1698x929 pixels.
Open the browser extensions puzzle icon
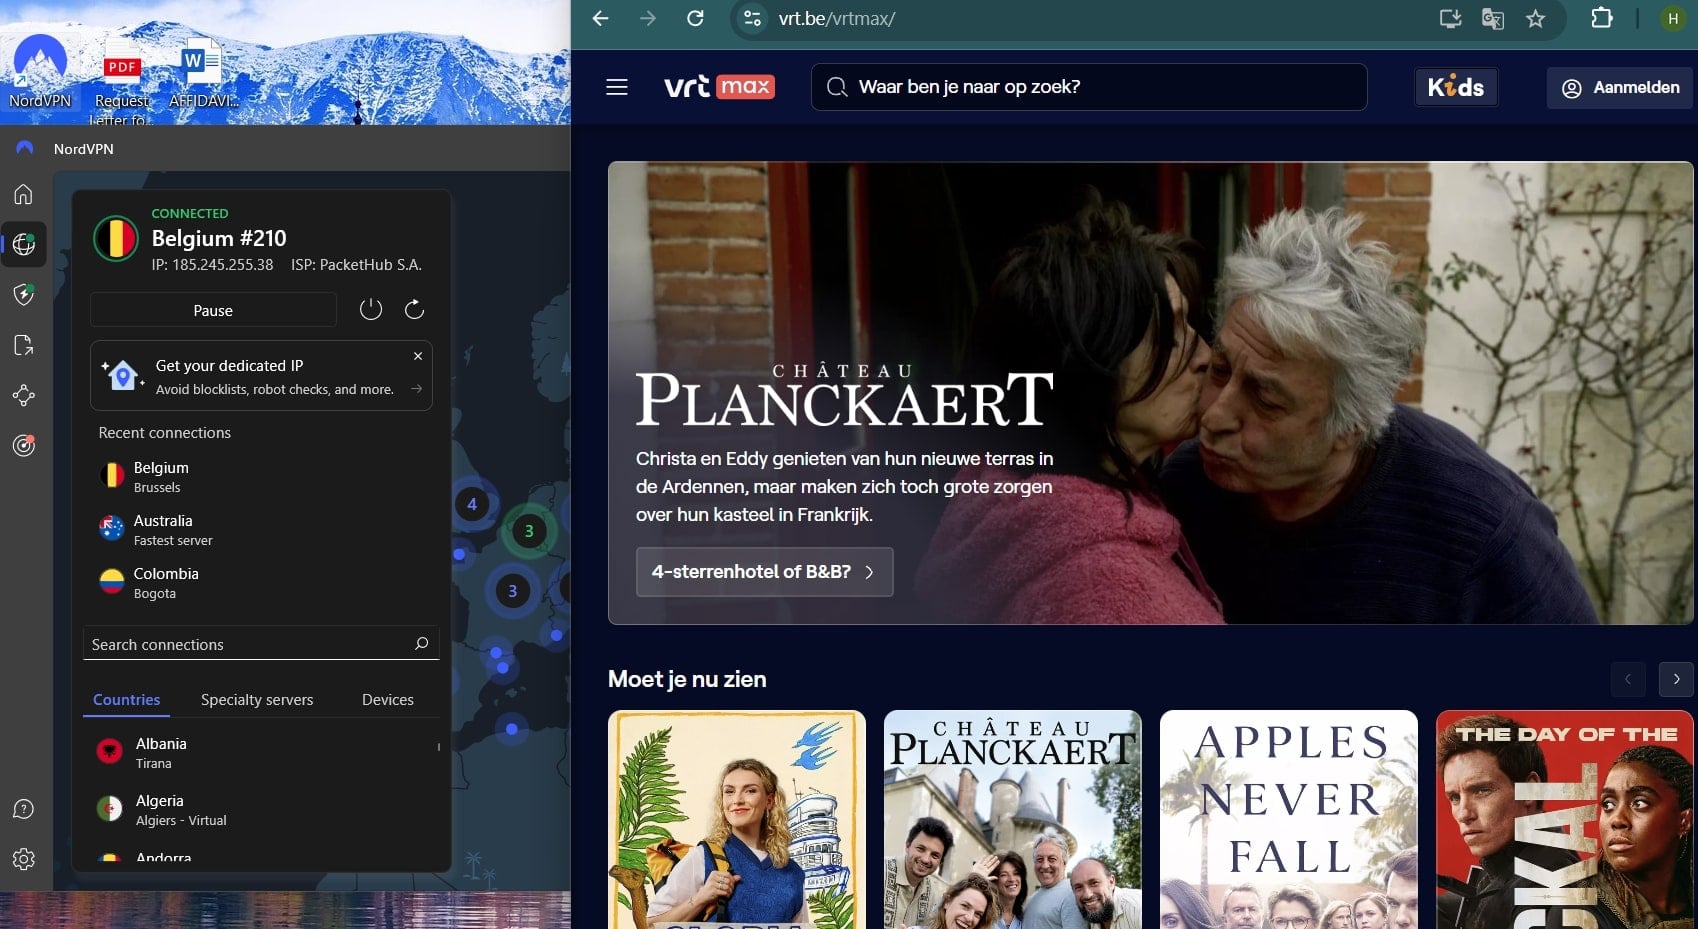(1601, 18)
